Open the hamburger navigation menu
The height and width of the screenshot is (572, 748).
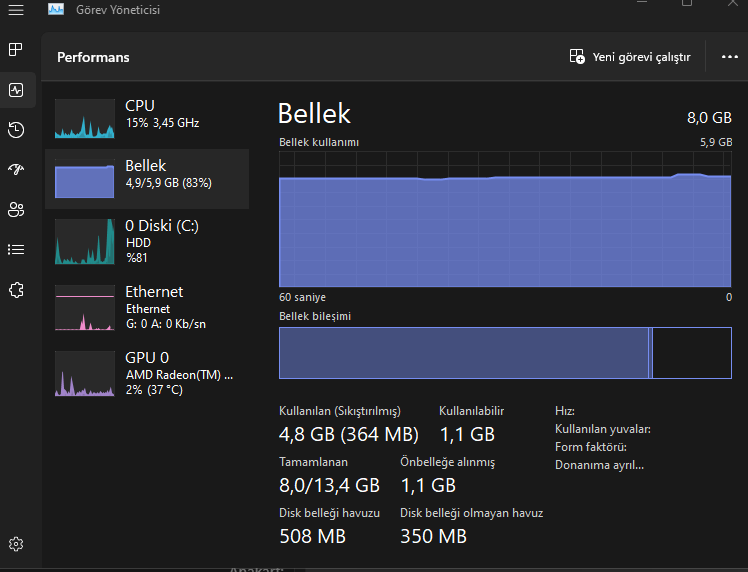click(16, 10)
